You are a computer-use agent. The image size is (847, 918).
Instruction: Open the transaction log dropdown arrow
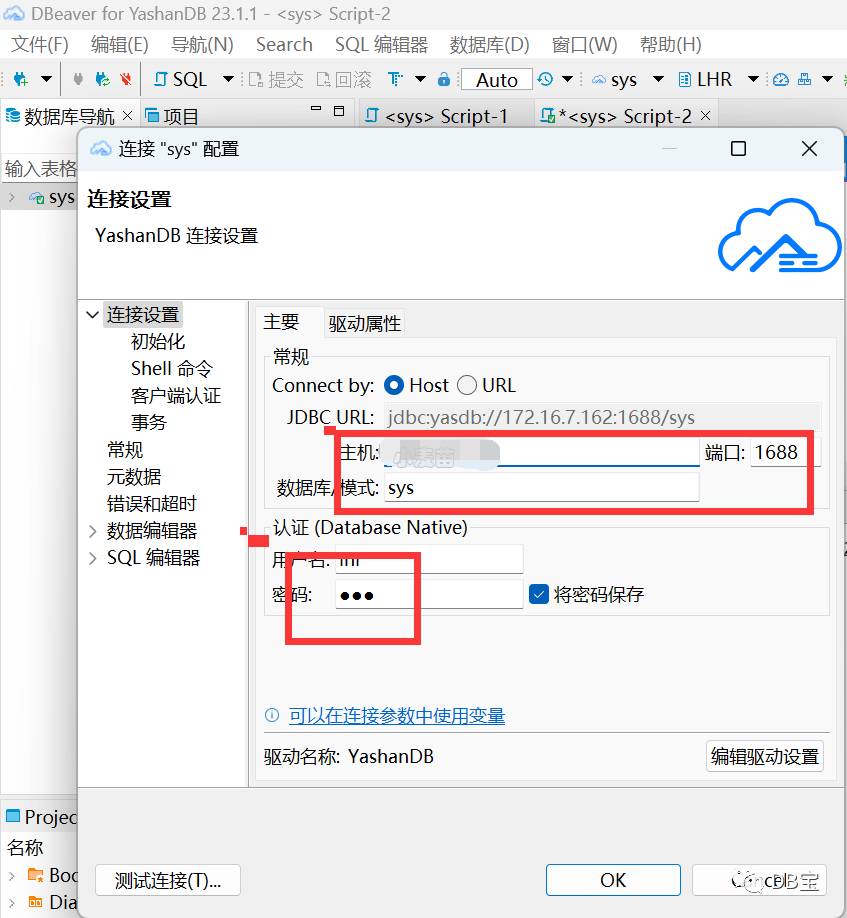point(567,79)
